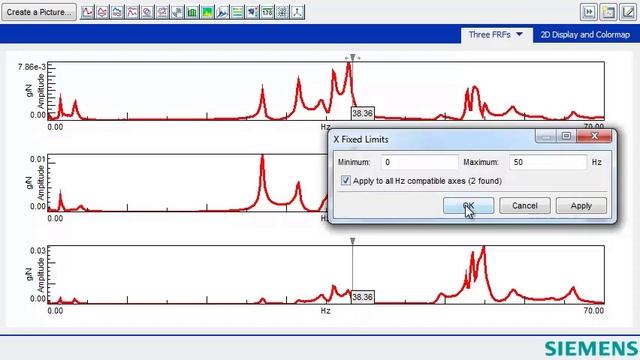Click the Hz axis label under bottom plot
Screen dimensions: 640x360
[x=325, y=311]
